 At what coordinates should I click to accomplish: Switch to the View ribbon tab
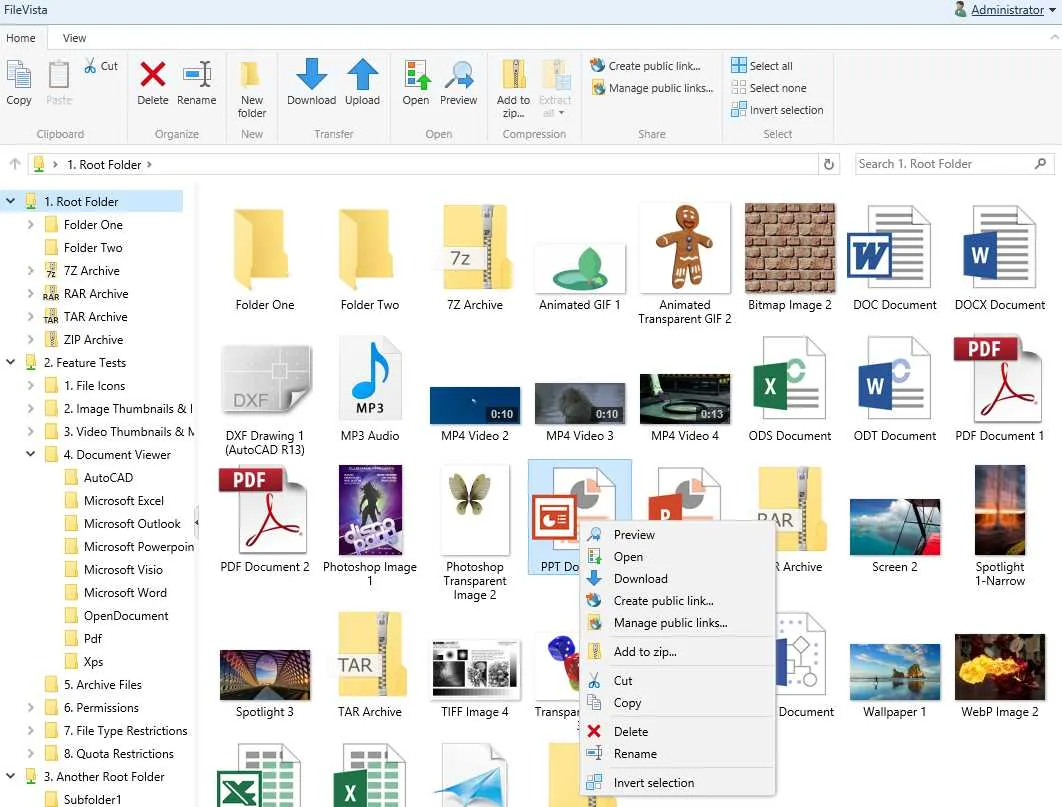75,38
